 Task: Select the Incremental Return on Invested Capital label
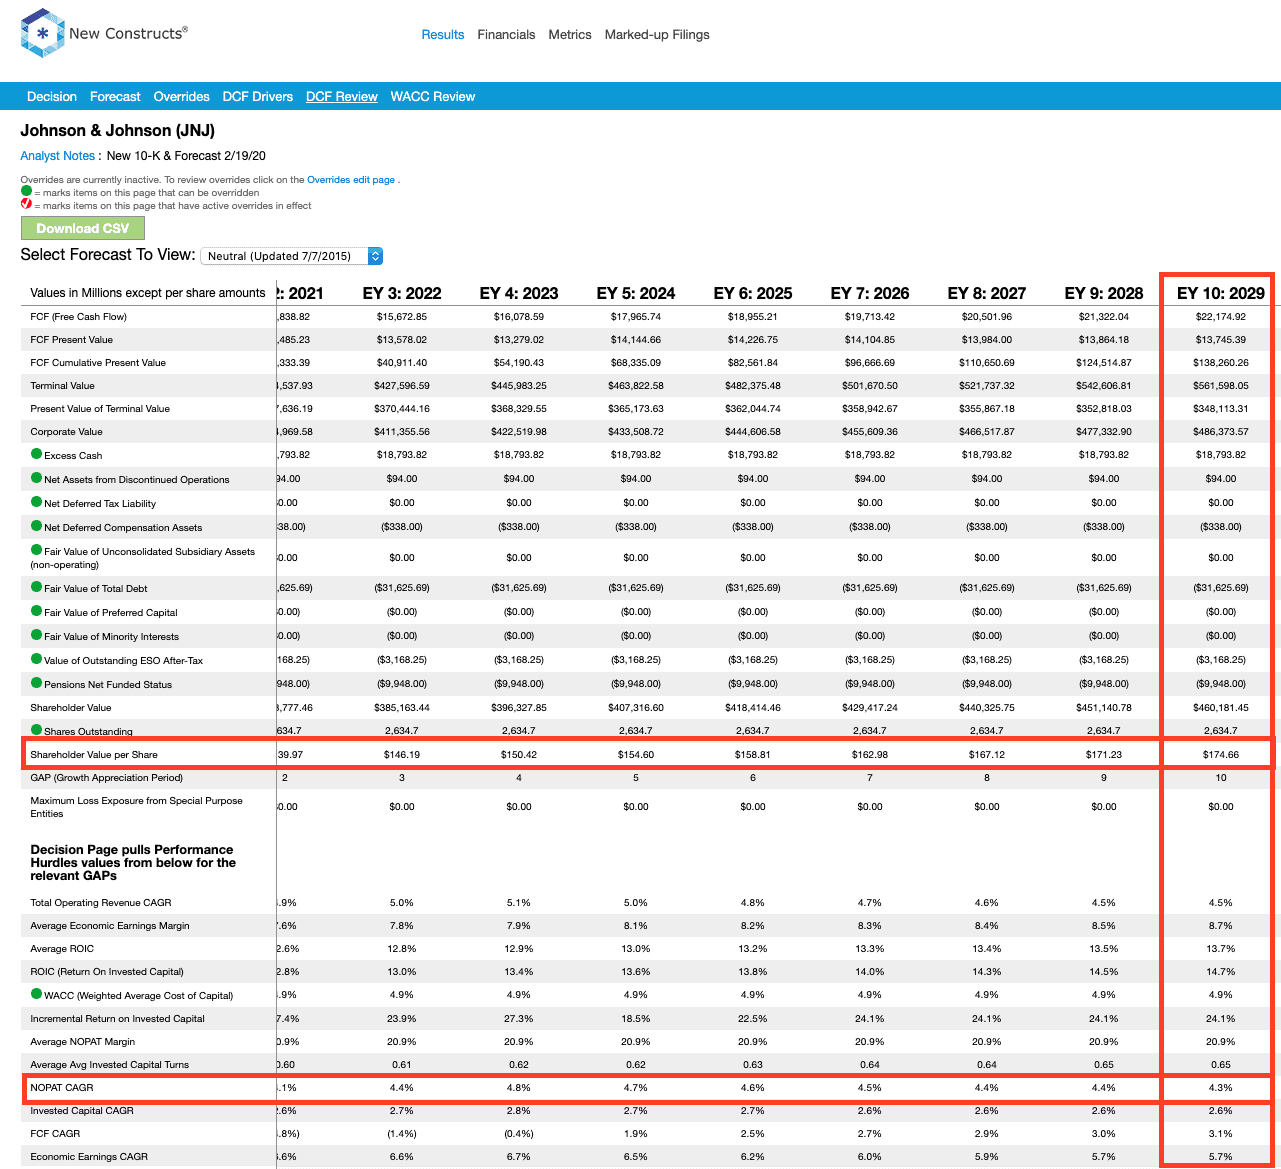pos(118,1018)
